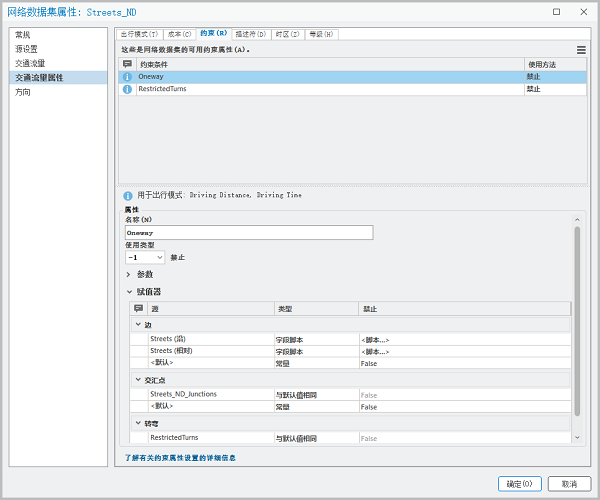
Task: Click the 确定(O) button
Action: tap(519, 483)
